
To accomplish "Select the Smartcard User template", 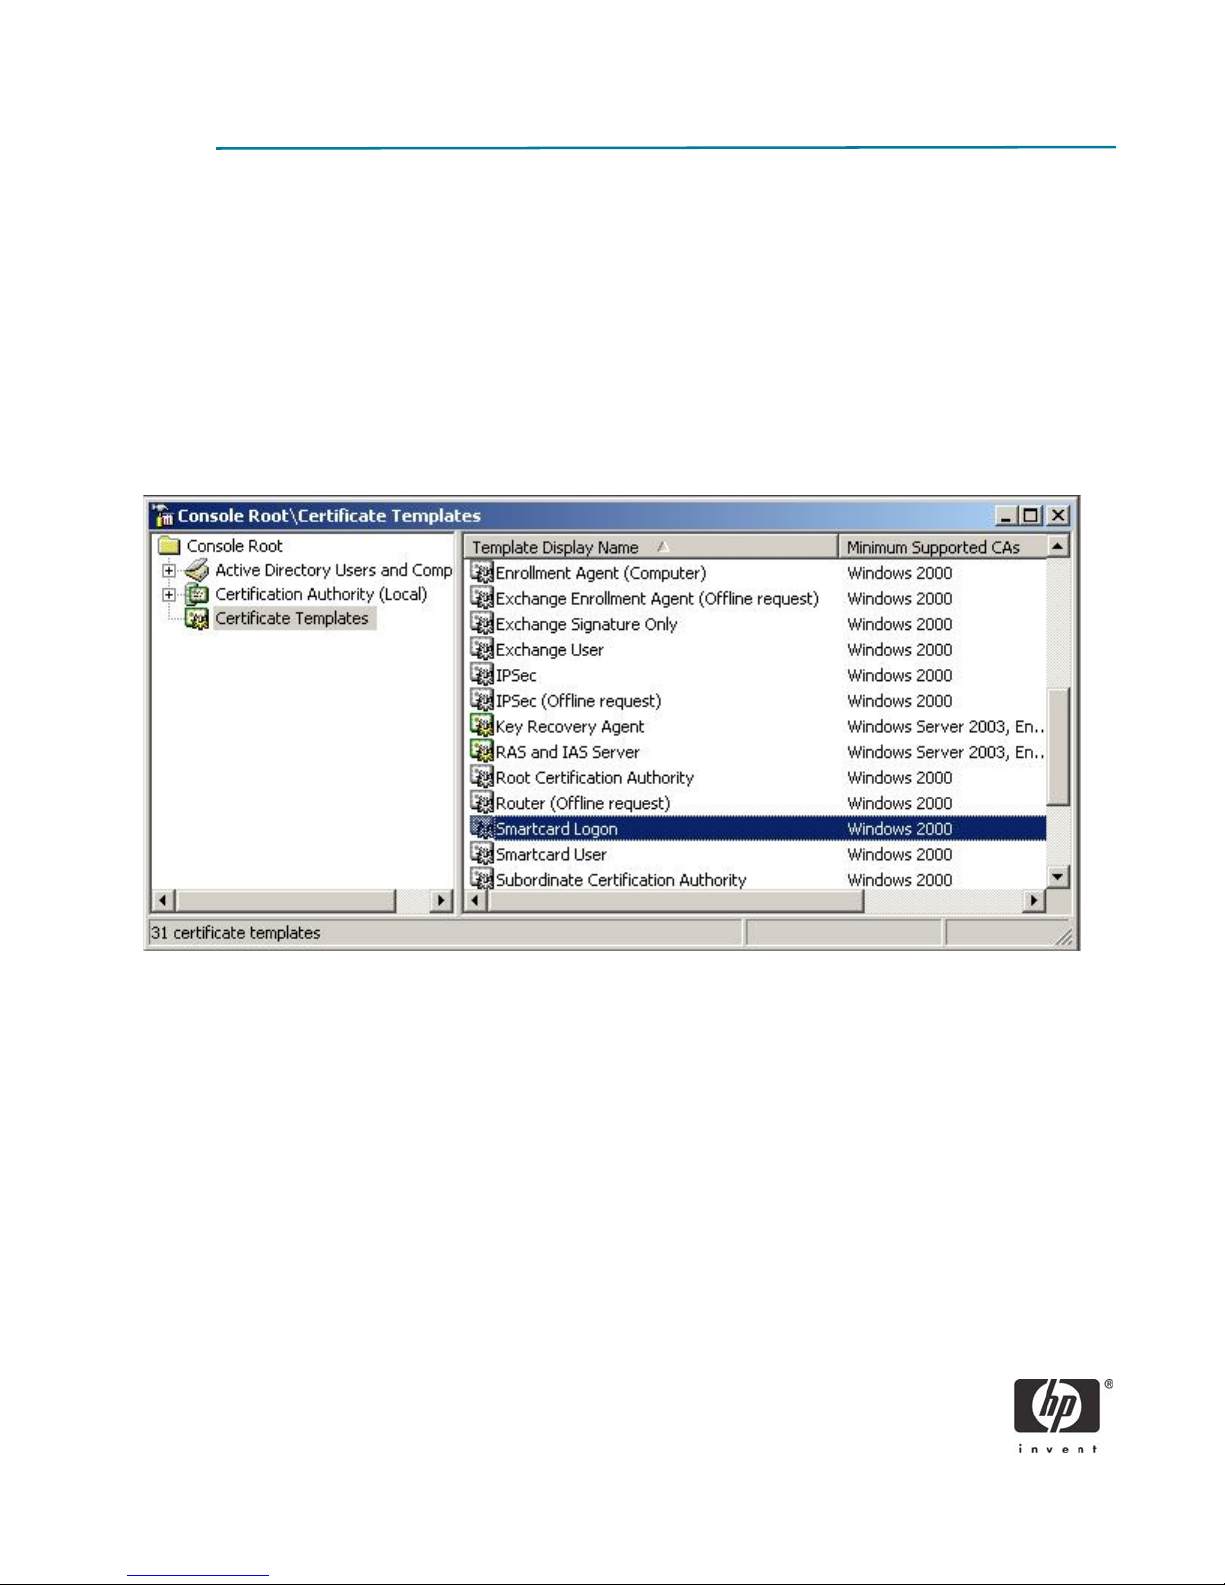I will (x=551, y=855).
